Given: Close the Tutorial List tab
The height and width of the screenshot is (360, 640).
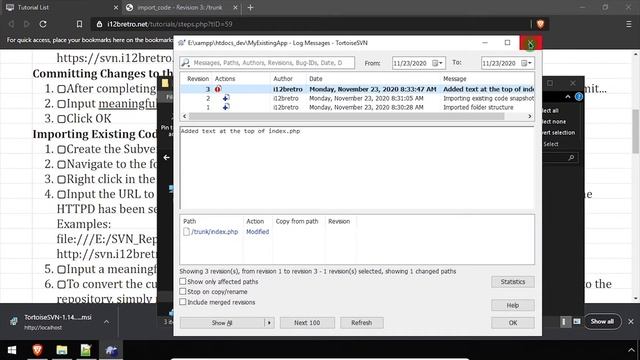Looking at the screenshot, I should 116,7.
